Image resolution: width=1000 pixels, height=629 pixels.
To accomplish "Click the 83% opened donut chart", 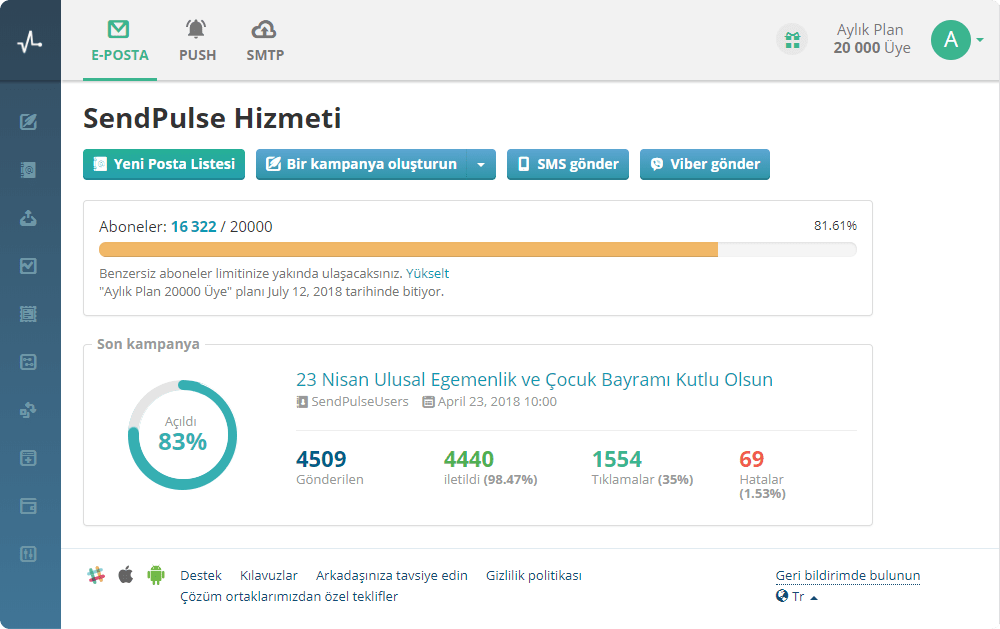I will [x=182, y=435].
